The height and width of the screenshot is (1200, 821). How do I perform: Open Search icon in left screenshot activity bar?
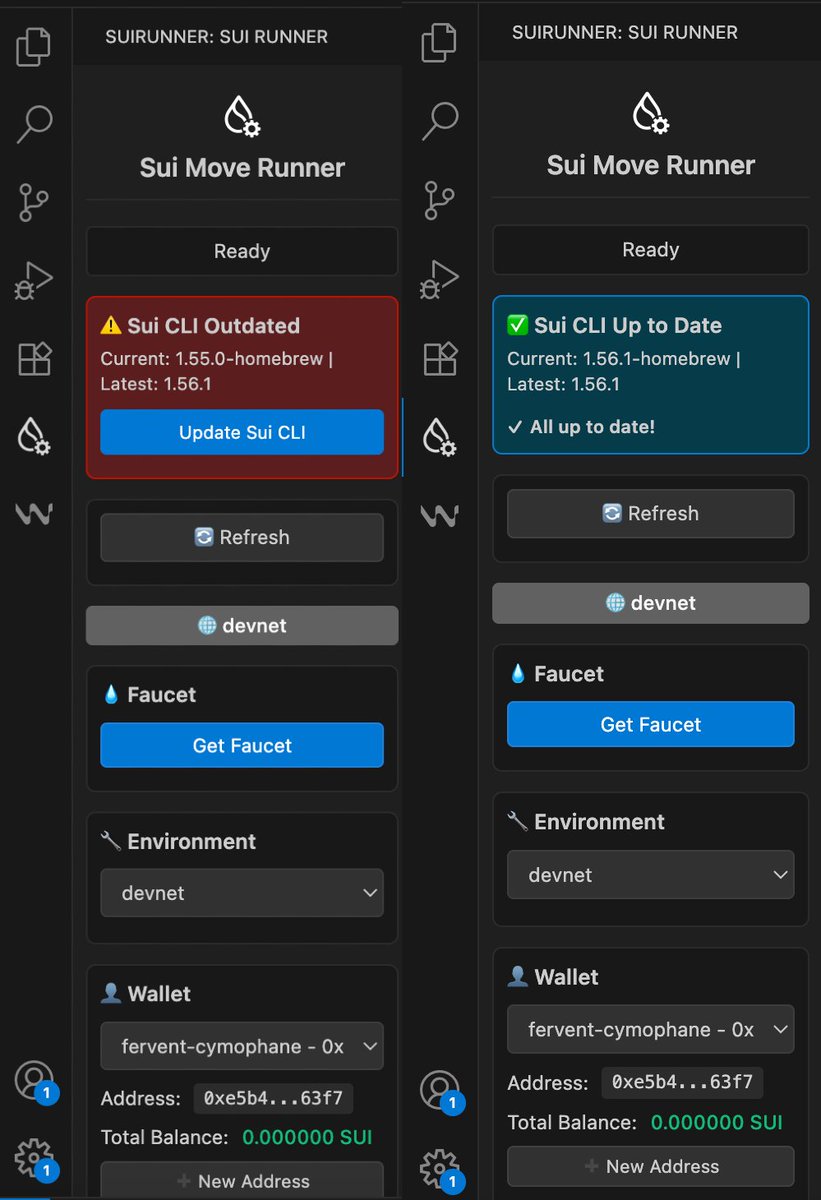[35, 124]
